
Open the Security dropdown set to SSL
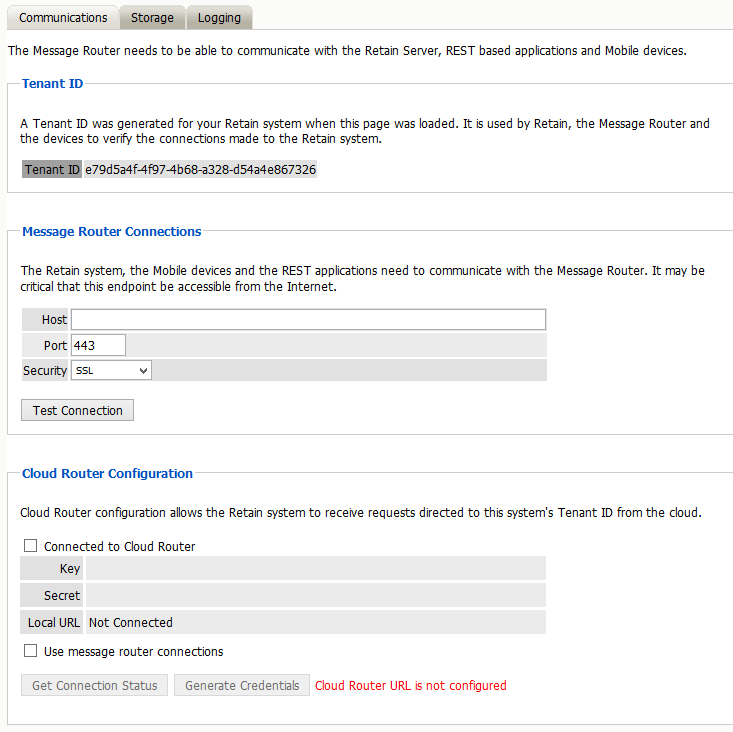point(111,371)
